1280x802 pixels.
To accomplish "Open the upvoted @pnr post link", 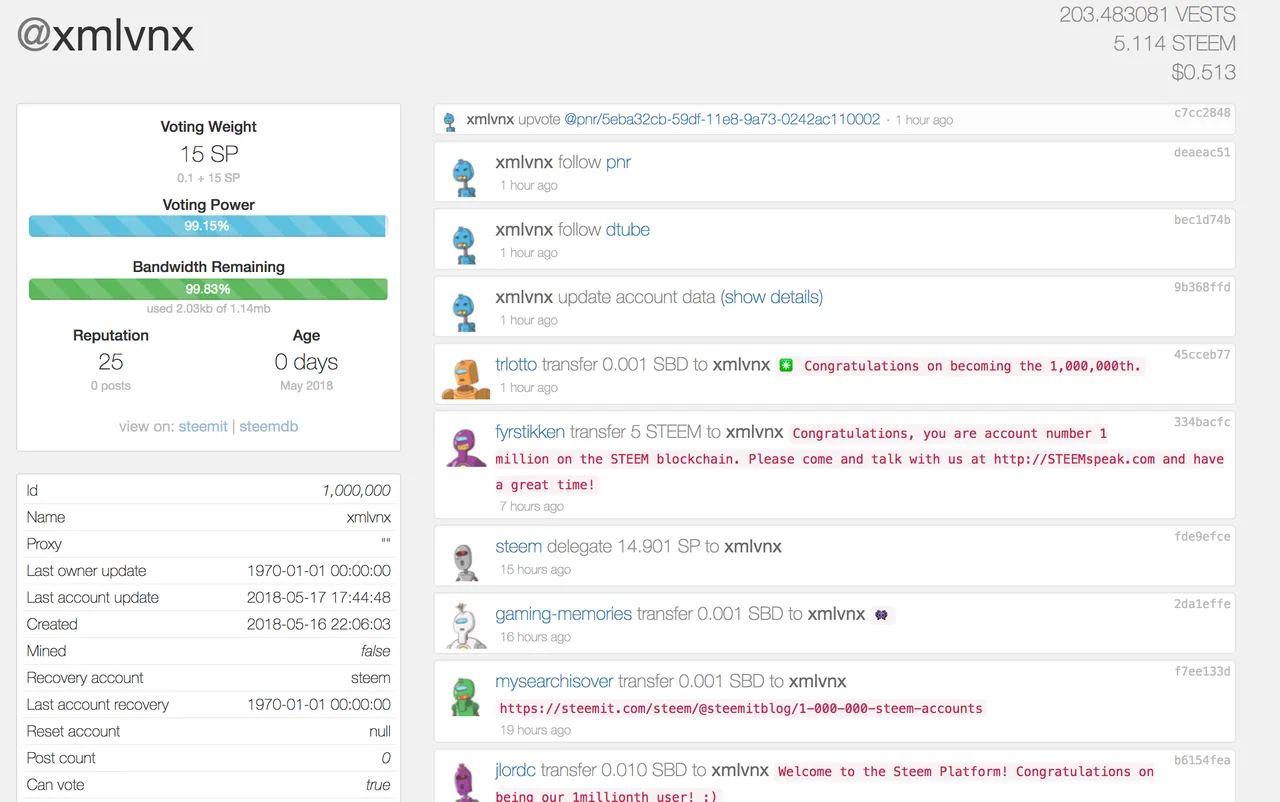I will [x=722, y=119].
